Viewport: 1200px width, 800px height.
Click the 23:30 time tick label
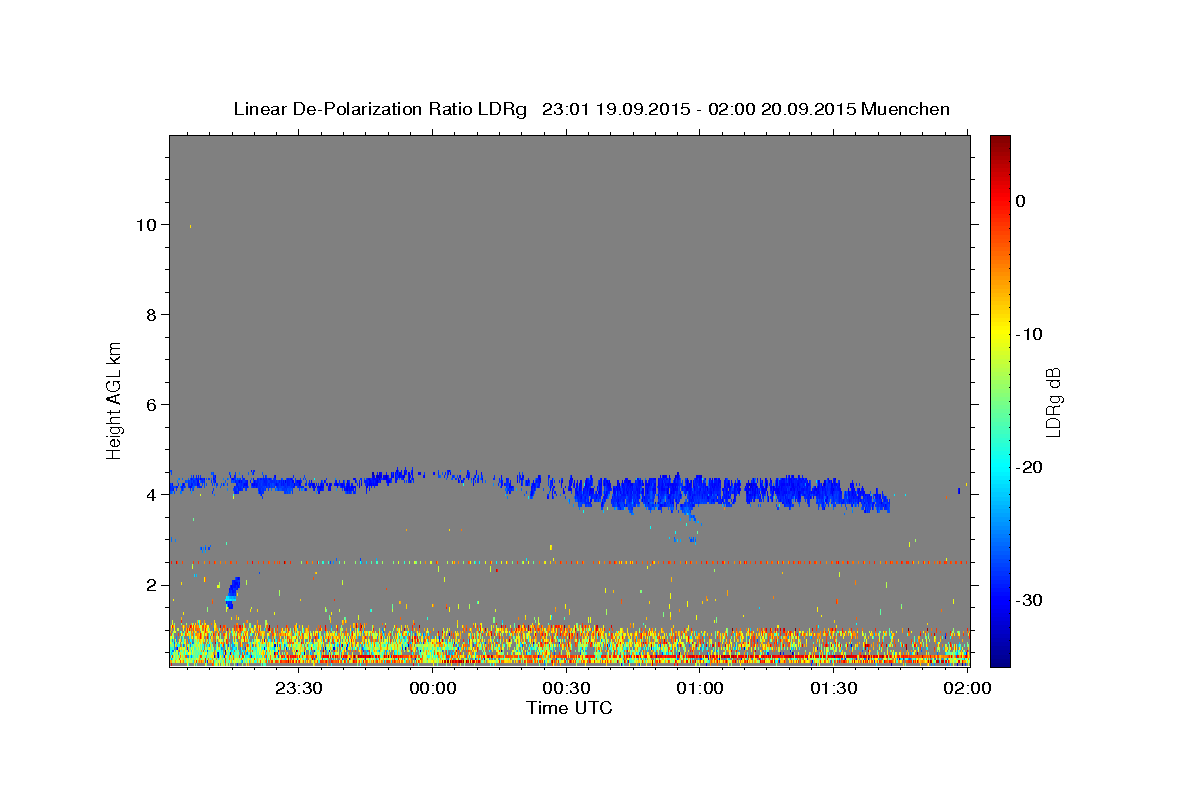(x=299, y=688)
